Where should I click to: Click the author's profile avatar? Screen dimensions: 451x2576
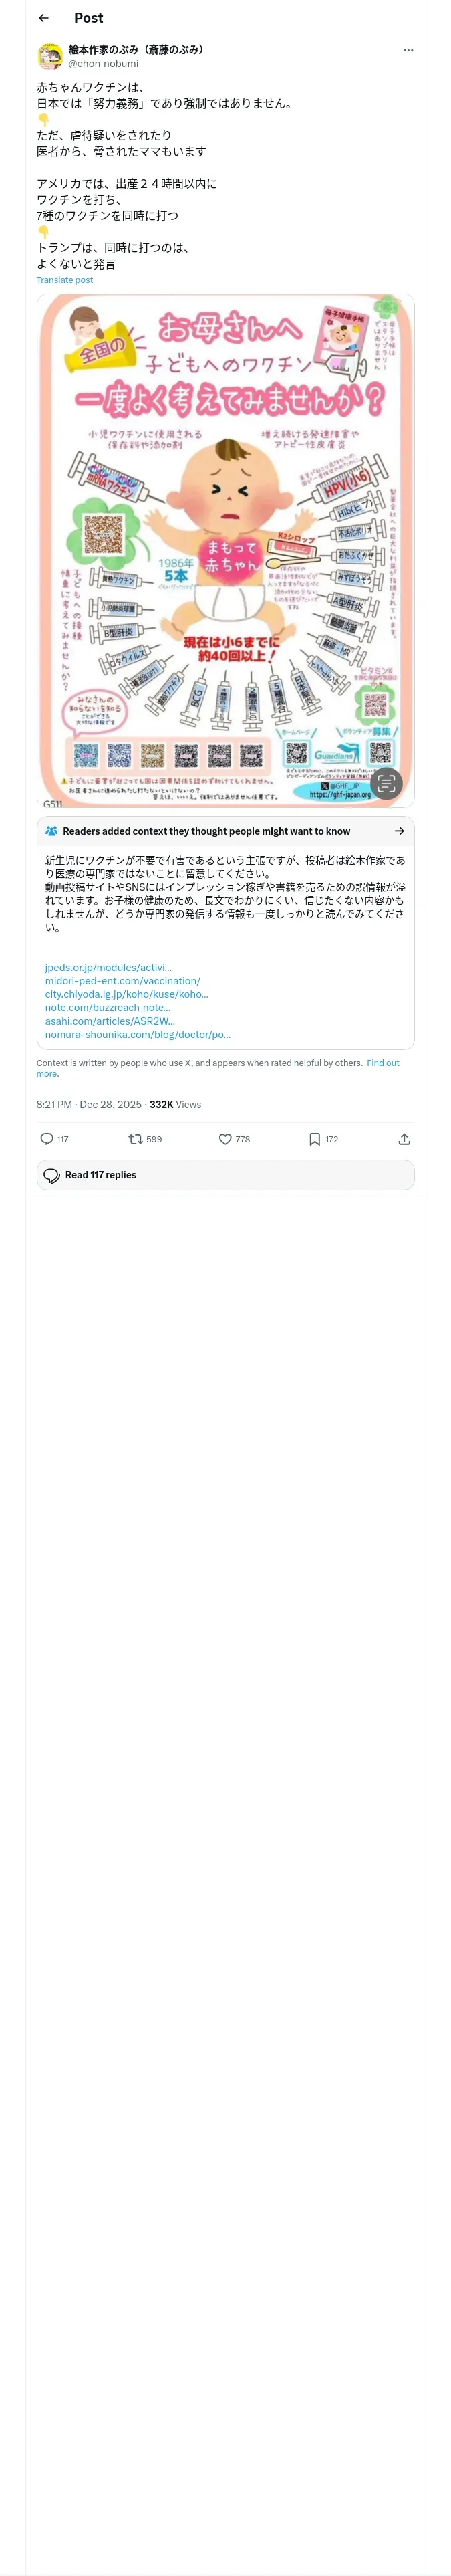tap(50, 56)
